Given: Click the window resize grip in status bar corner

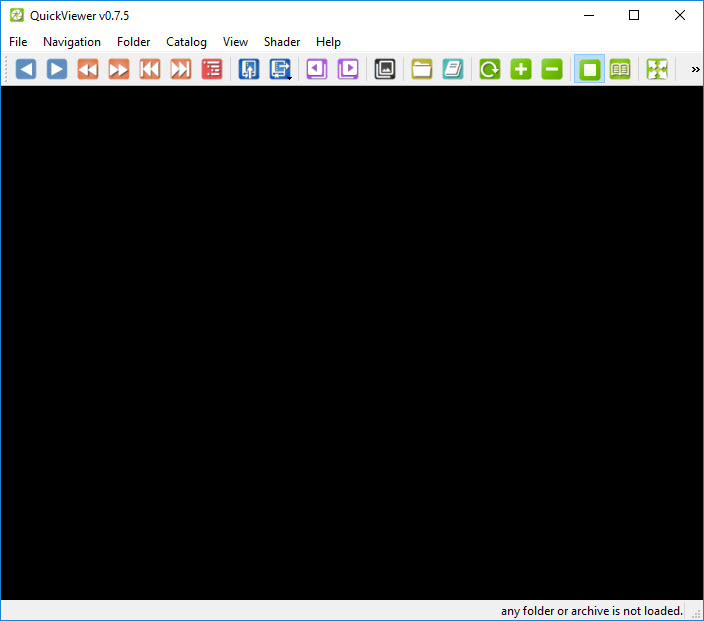Looking at the screenshot, I should tap(696, 613).
